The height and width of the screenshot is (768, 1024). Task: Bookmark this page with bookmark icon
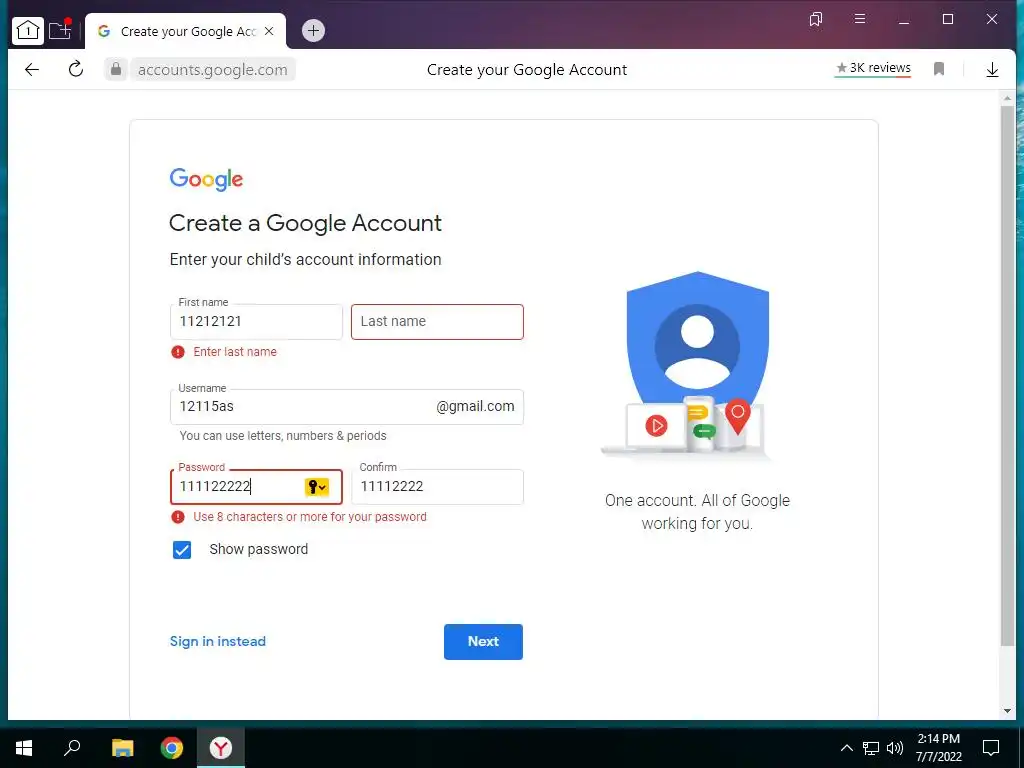click(939, 69)
